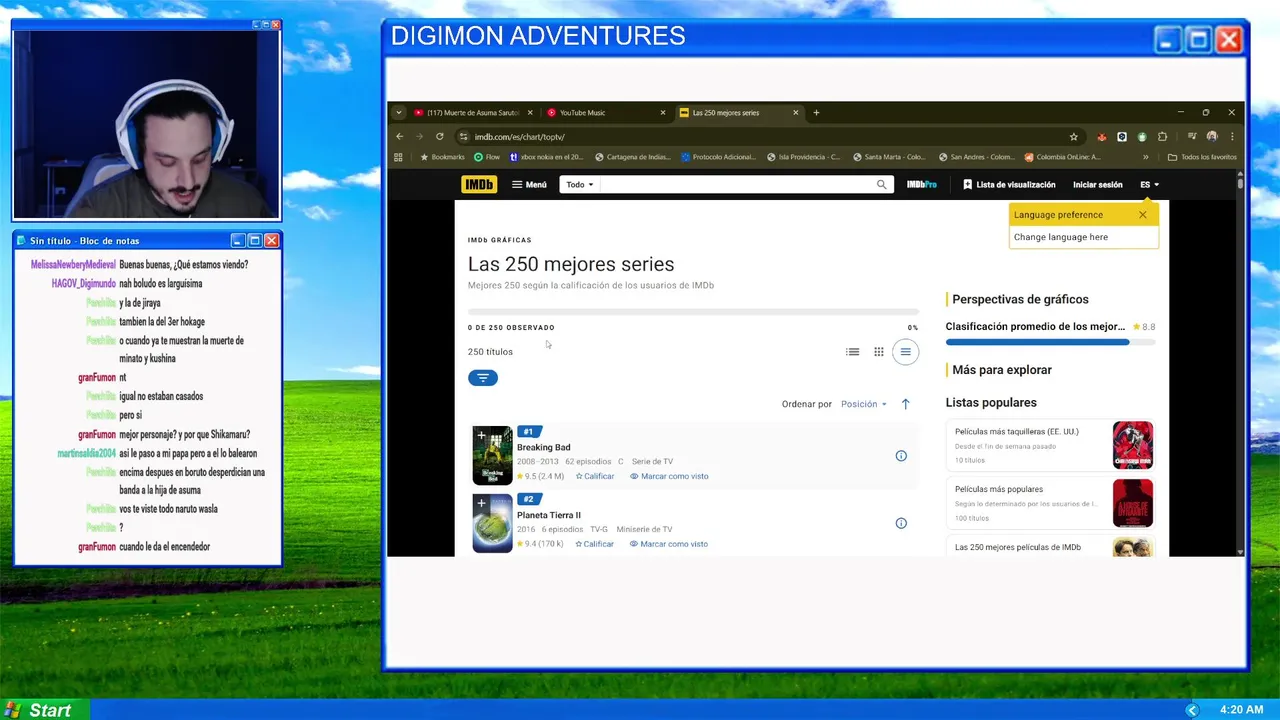
Task: Open Cartagena de Indias bookmark
Action: [632, 157]
